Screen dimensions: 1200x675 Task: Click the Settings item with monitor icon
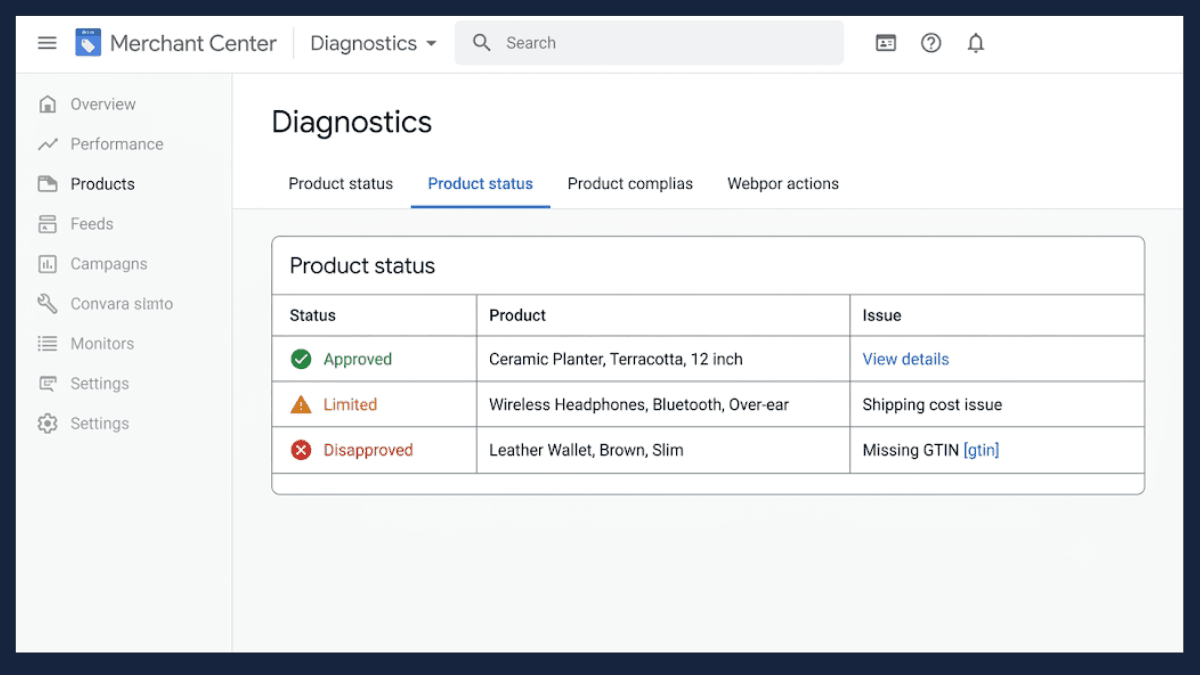tap(47, 384)
